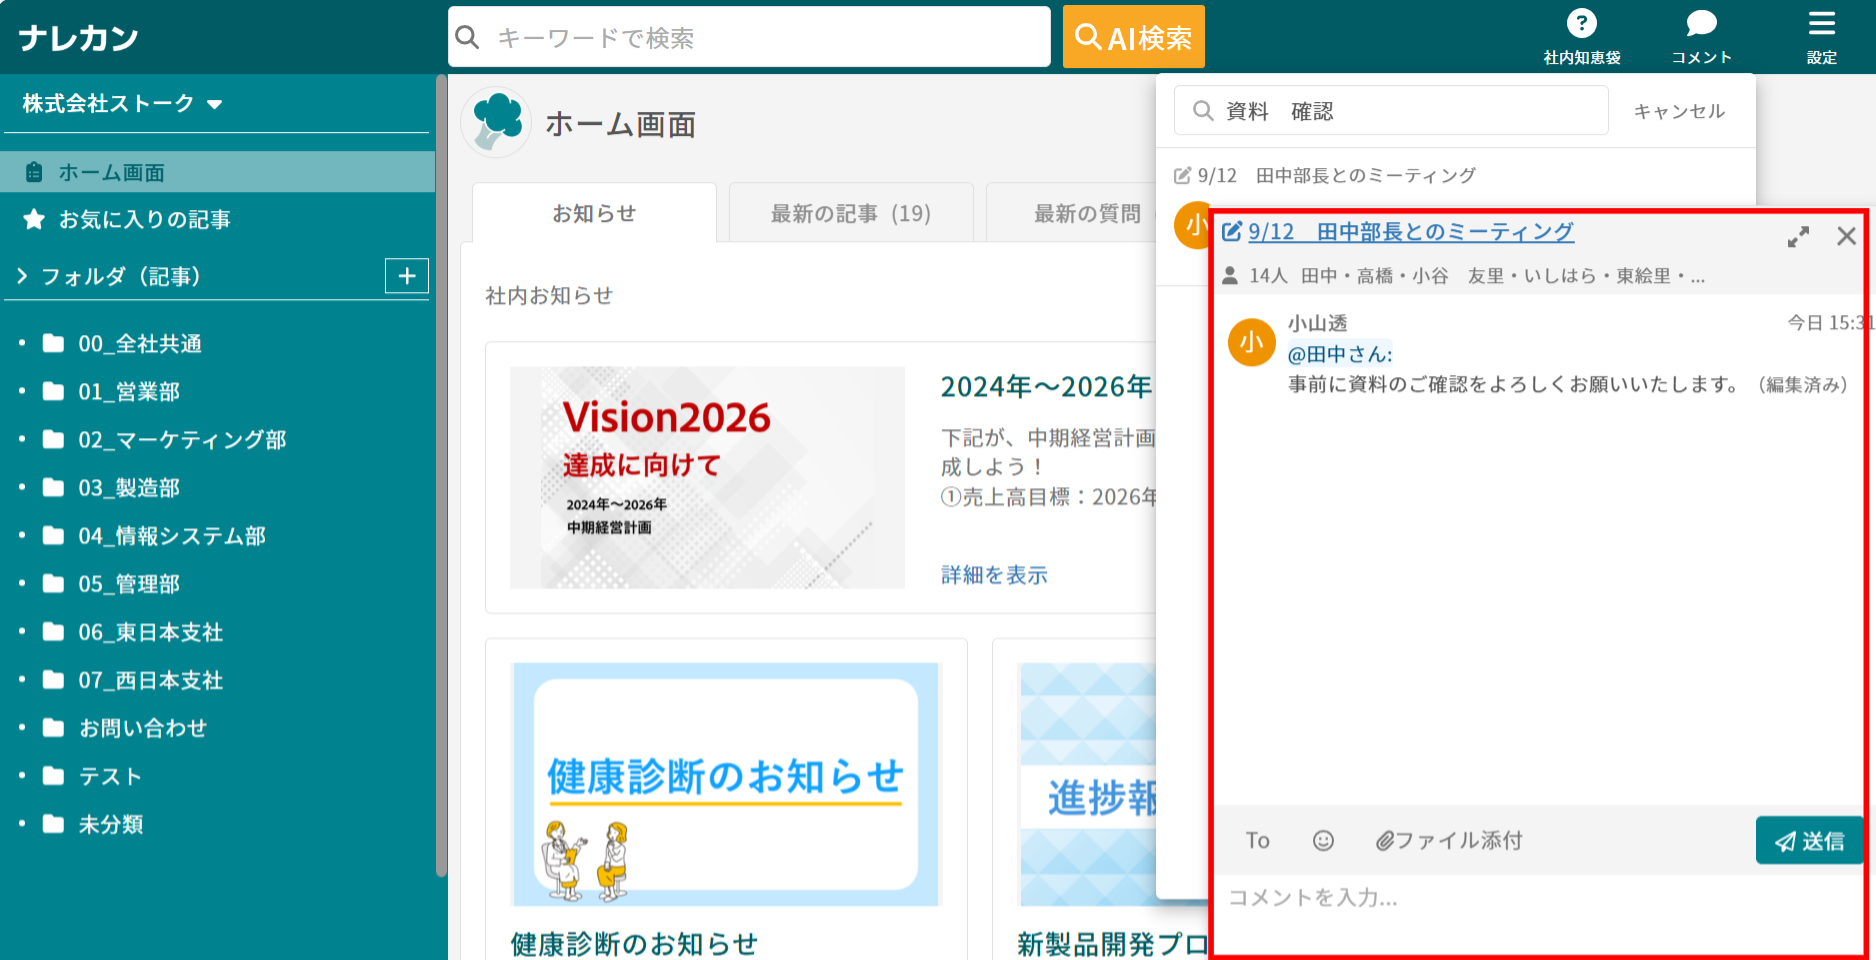Select the お知らせ tab
Screen dimensions: 1876x960
coord(593,212)
